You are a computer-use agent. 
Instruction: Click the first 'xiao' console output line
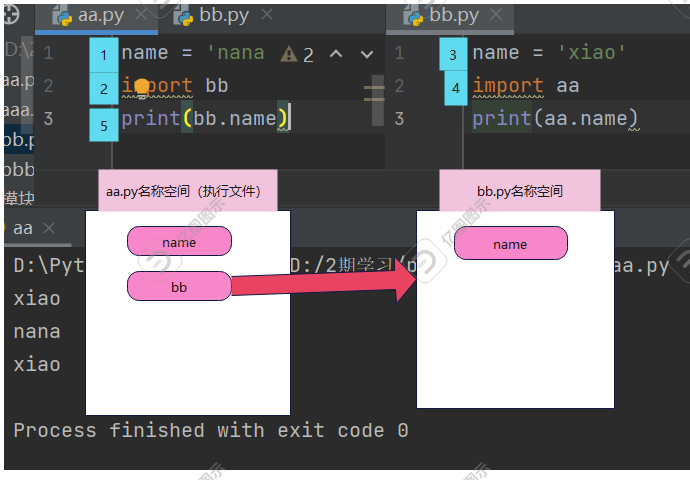pyautogui.click(x=37, y=299)
